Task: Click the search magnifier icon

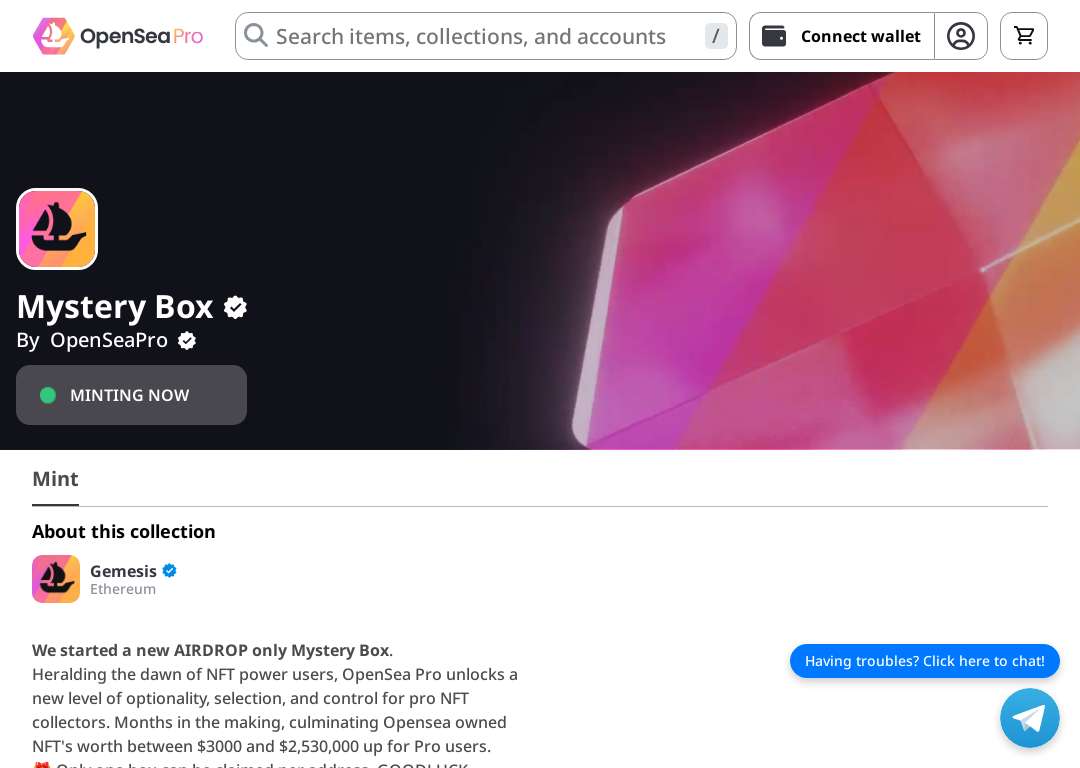Action: click(x=256, y=35)
